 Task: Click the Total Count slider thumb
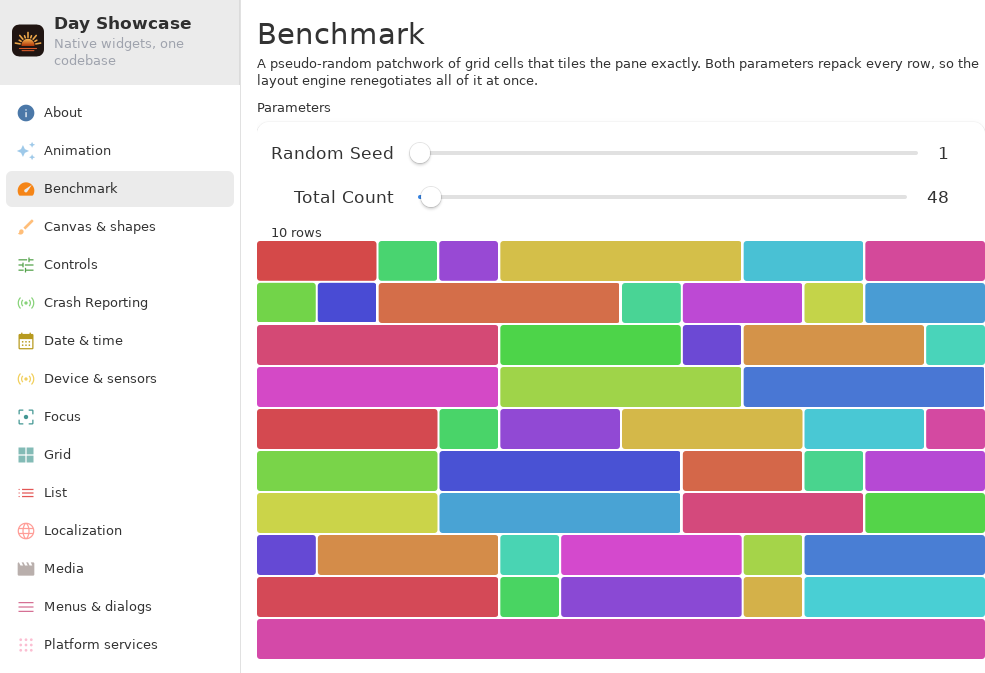point(431,197)
